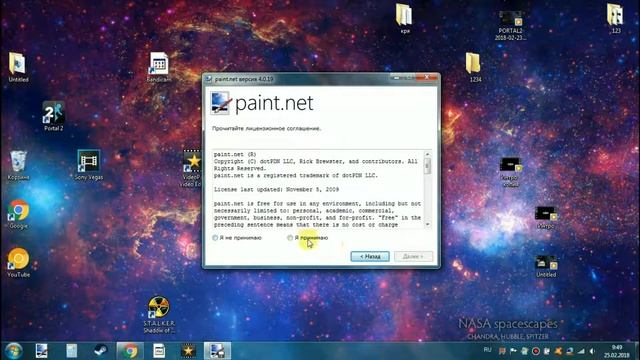
Task: Launch Portal 2 desktop shortcut
Action: (x=53, y=116)
